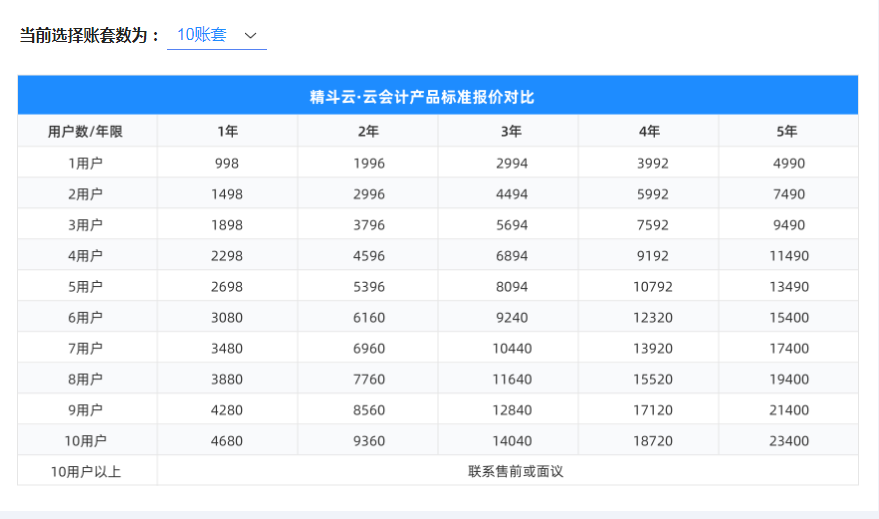The width and height of the screenshot is (879, 519).
Task: Click the price 7592 cell
Action: [x=649, y=224]
